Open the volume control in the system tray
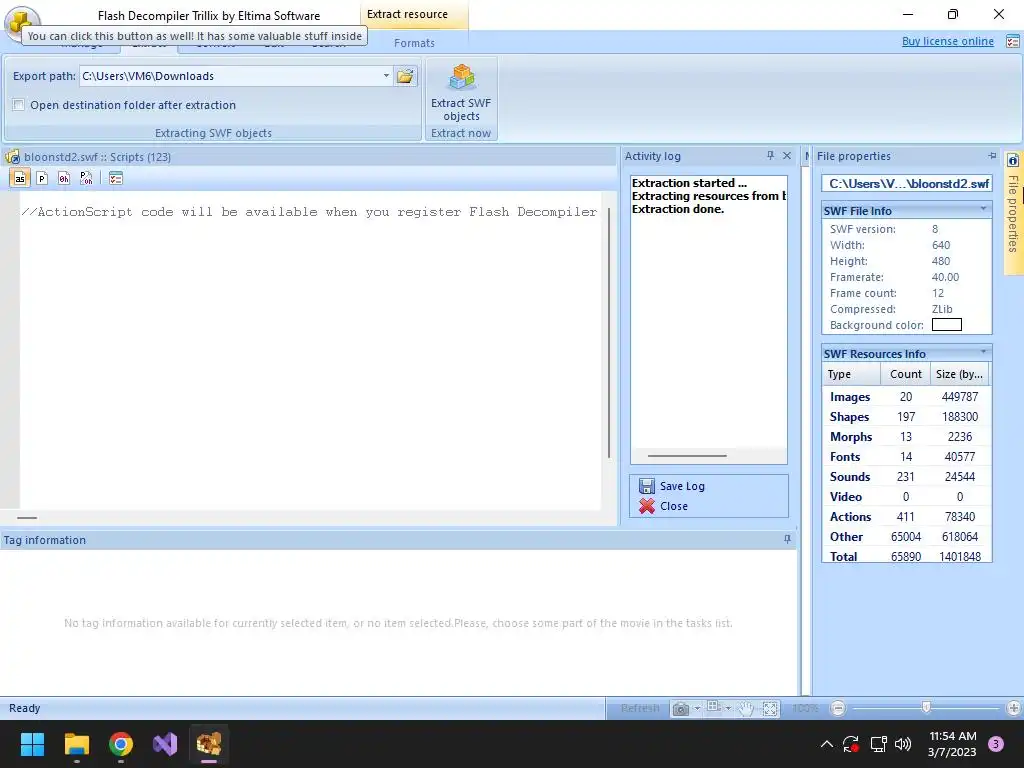This screenshot has height=768, width=1024. (903, 744)
